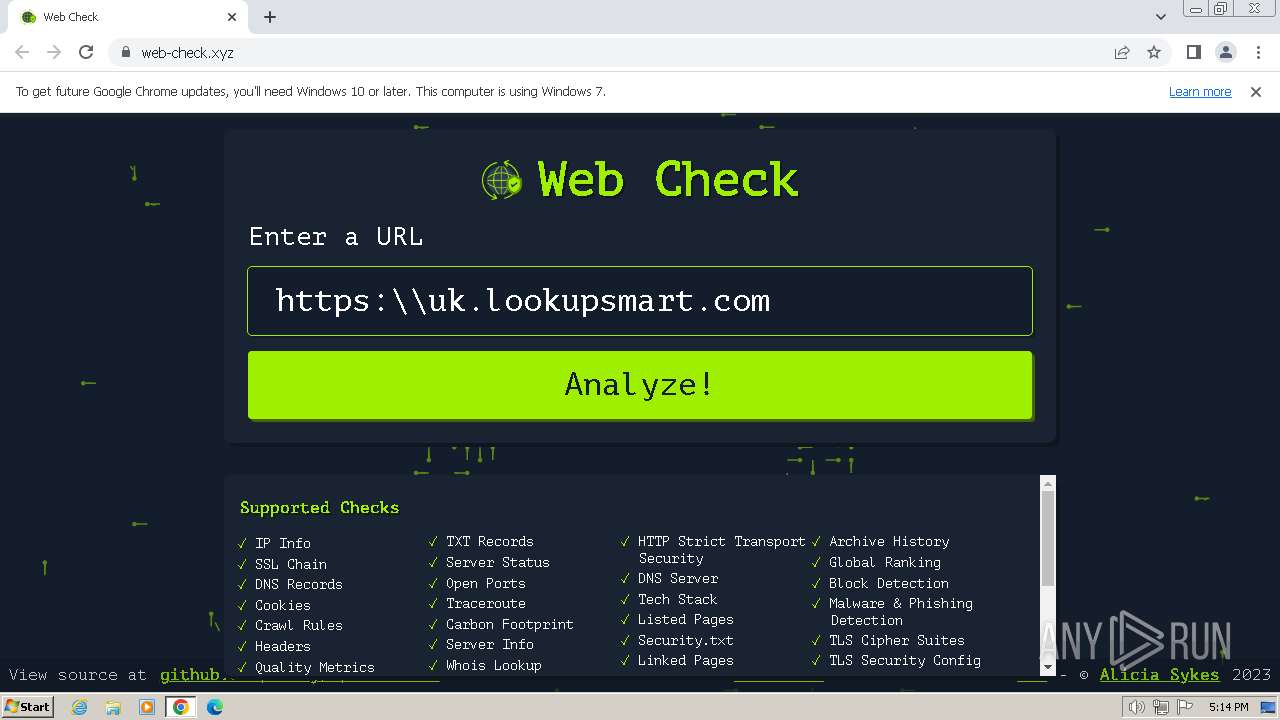Click the Carbon Footprint check item
Image resolution: width=1280 pixels, height=720 pixels.
click(510, 624)
